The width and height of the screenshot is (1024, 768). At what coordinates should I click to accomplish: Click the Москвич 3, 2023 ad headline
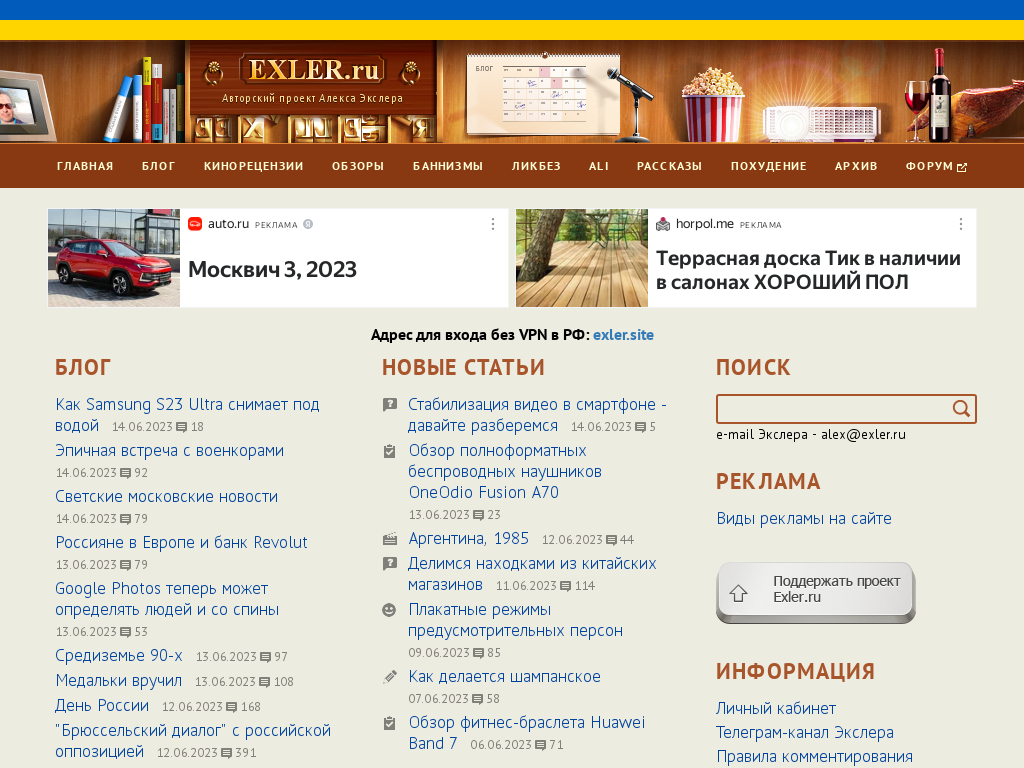tap(272, 270)
